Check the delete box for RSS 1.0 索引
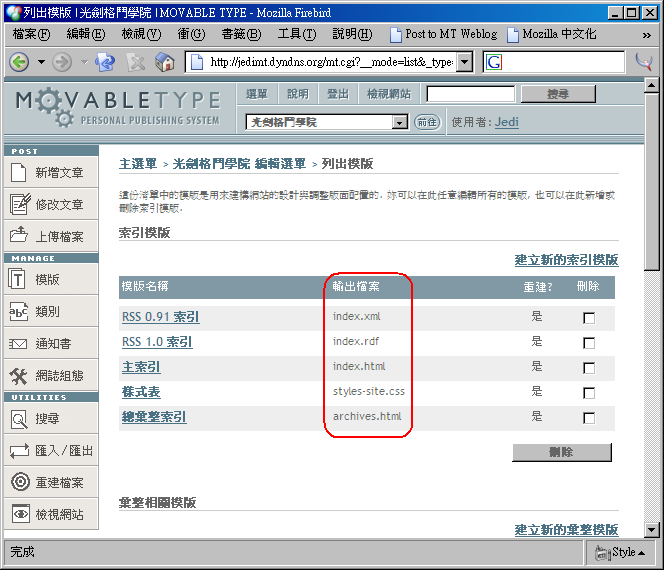The height and width of the screenshot is (570, 664). point(589,343)
